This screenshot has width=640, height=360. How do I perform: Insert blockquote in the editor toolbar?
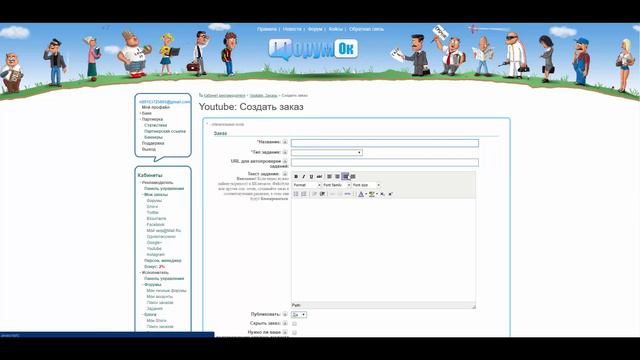tap(322, 194)
